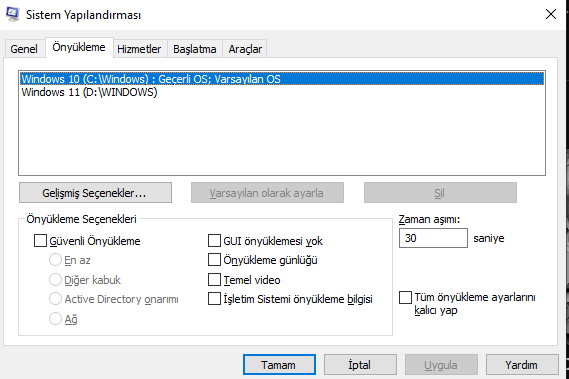This screenshot has width=569, height=379.
Task: Click the Sistem Yapılandırması title bar icon
Action: coord(13,14)
